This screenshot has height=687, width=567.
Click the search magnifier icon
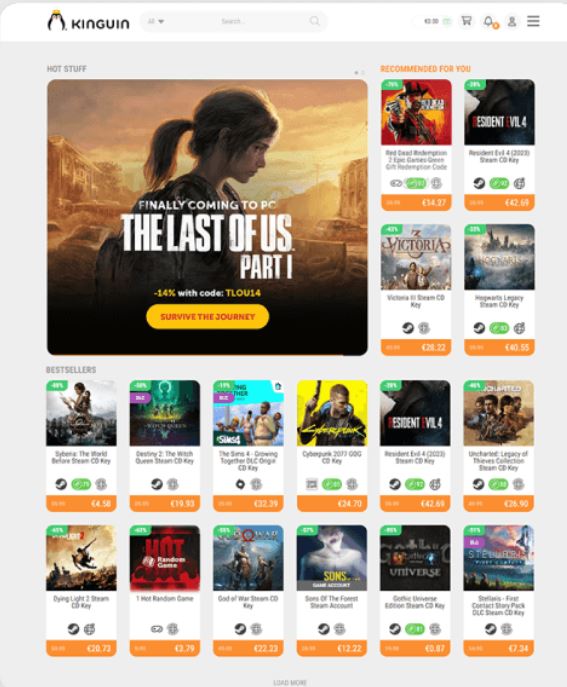click(x=314, y=21)
